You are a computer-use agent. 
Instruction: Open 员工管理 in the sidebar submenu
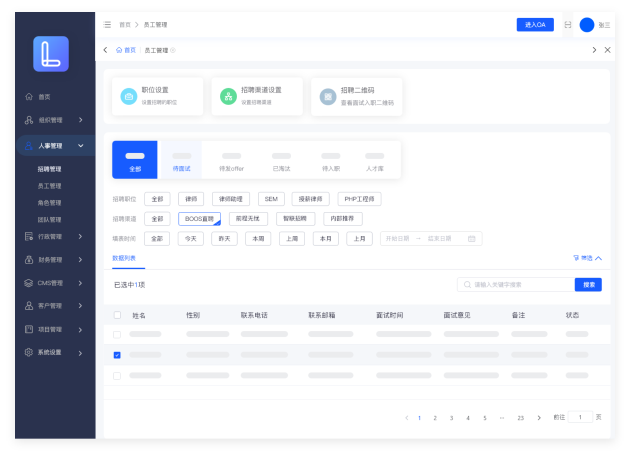coord(49,186)
